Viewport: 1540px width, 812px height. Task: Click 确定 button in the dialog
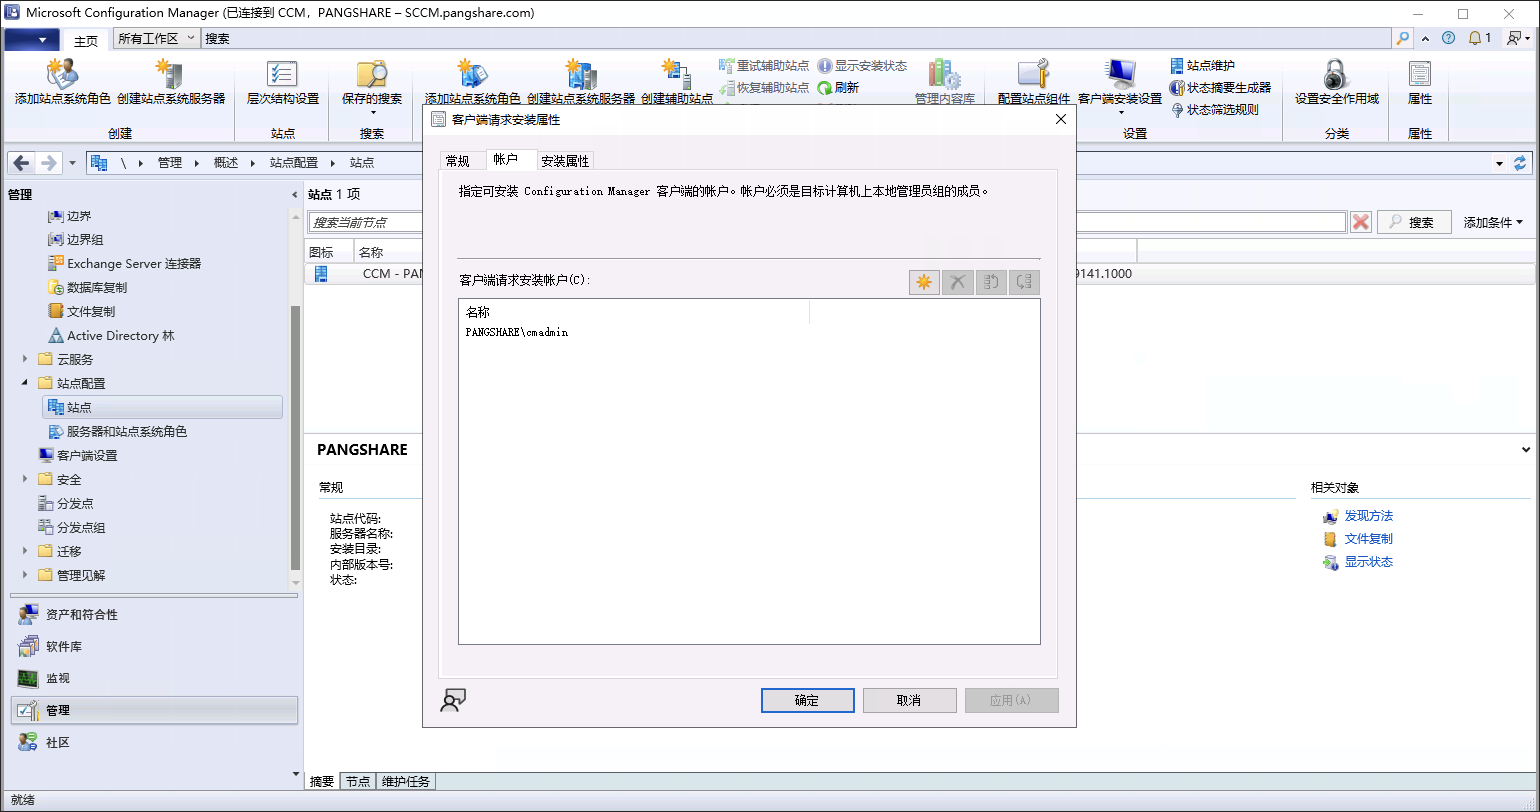click(807, 701)
